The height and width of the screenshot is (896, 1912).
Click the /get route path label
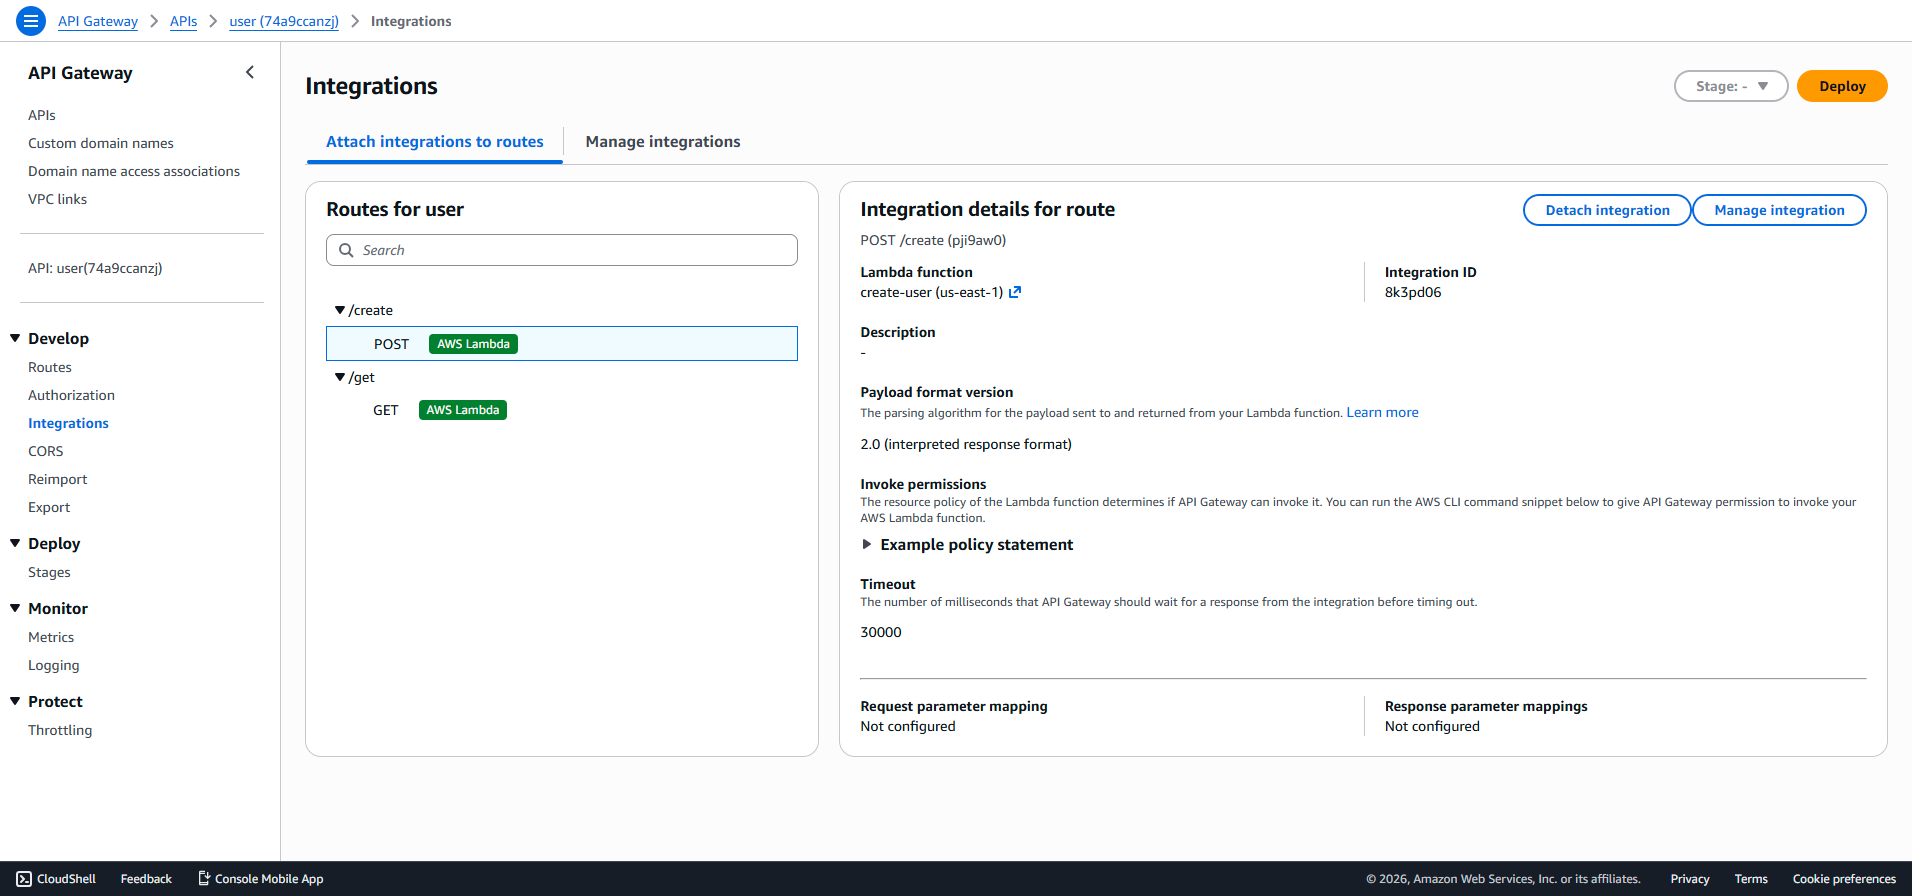362,377
